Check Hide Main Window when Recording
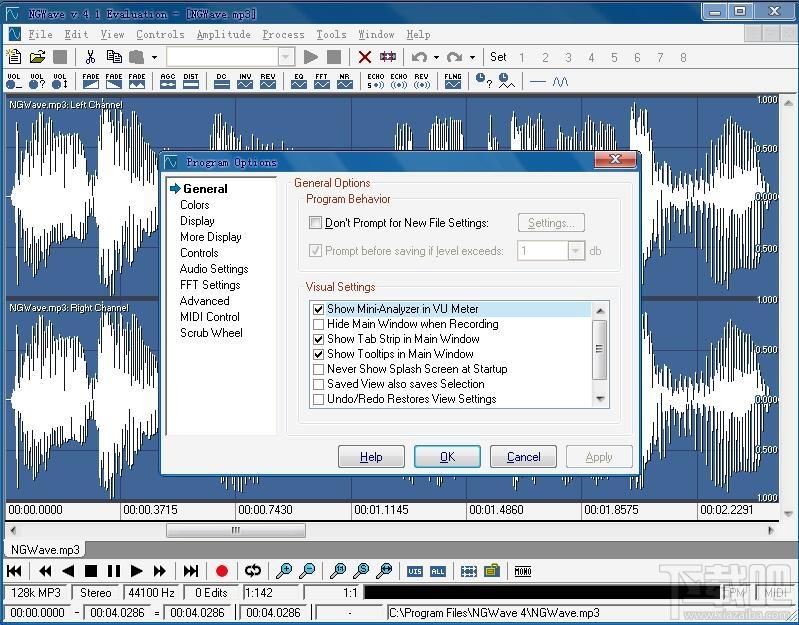The height and width of the screenshot is (625, 799). [x=318, y=324]
